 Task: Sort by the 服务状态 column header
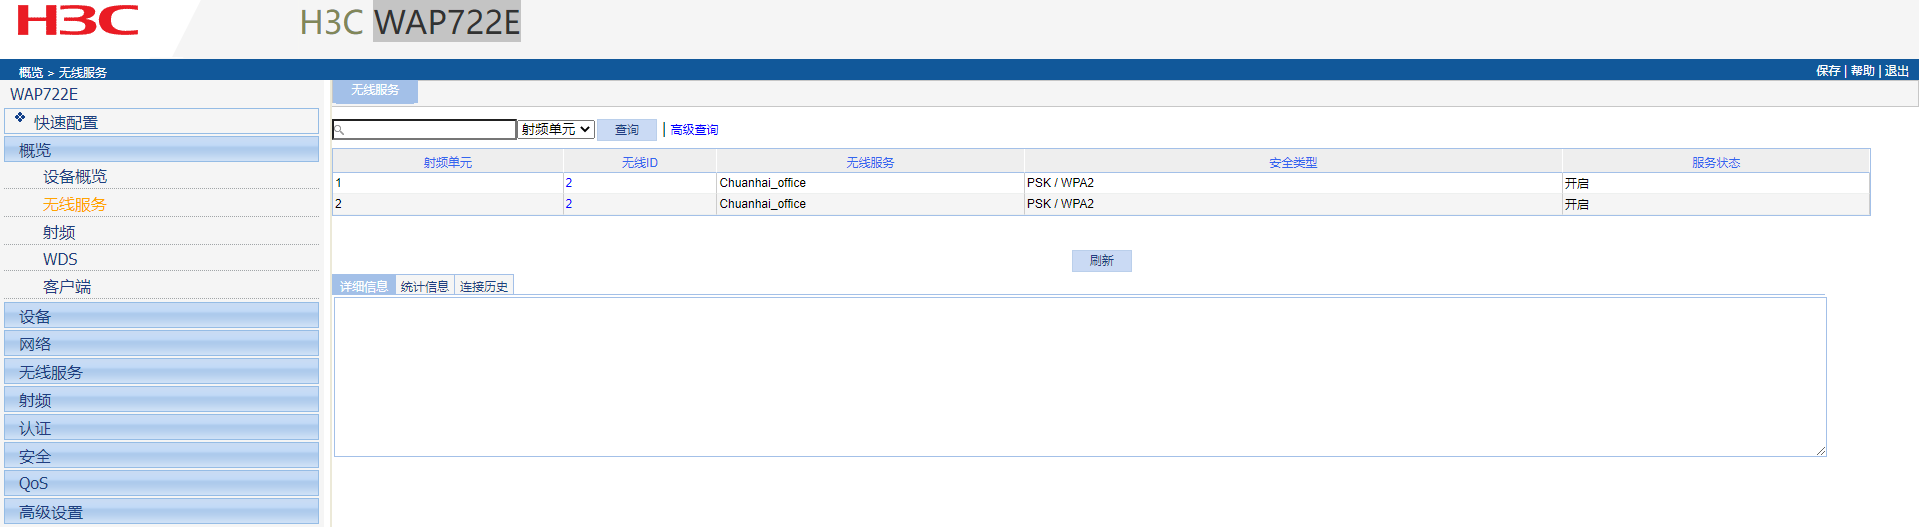pos(1716,162)
